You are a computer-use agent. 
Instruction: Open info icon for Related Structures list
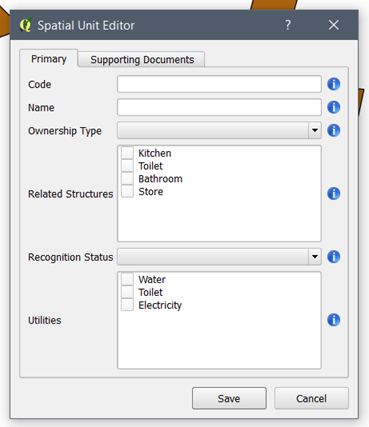pyautogui.click(x=334, y=193)
